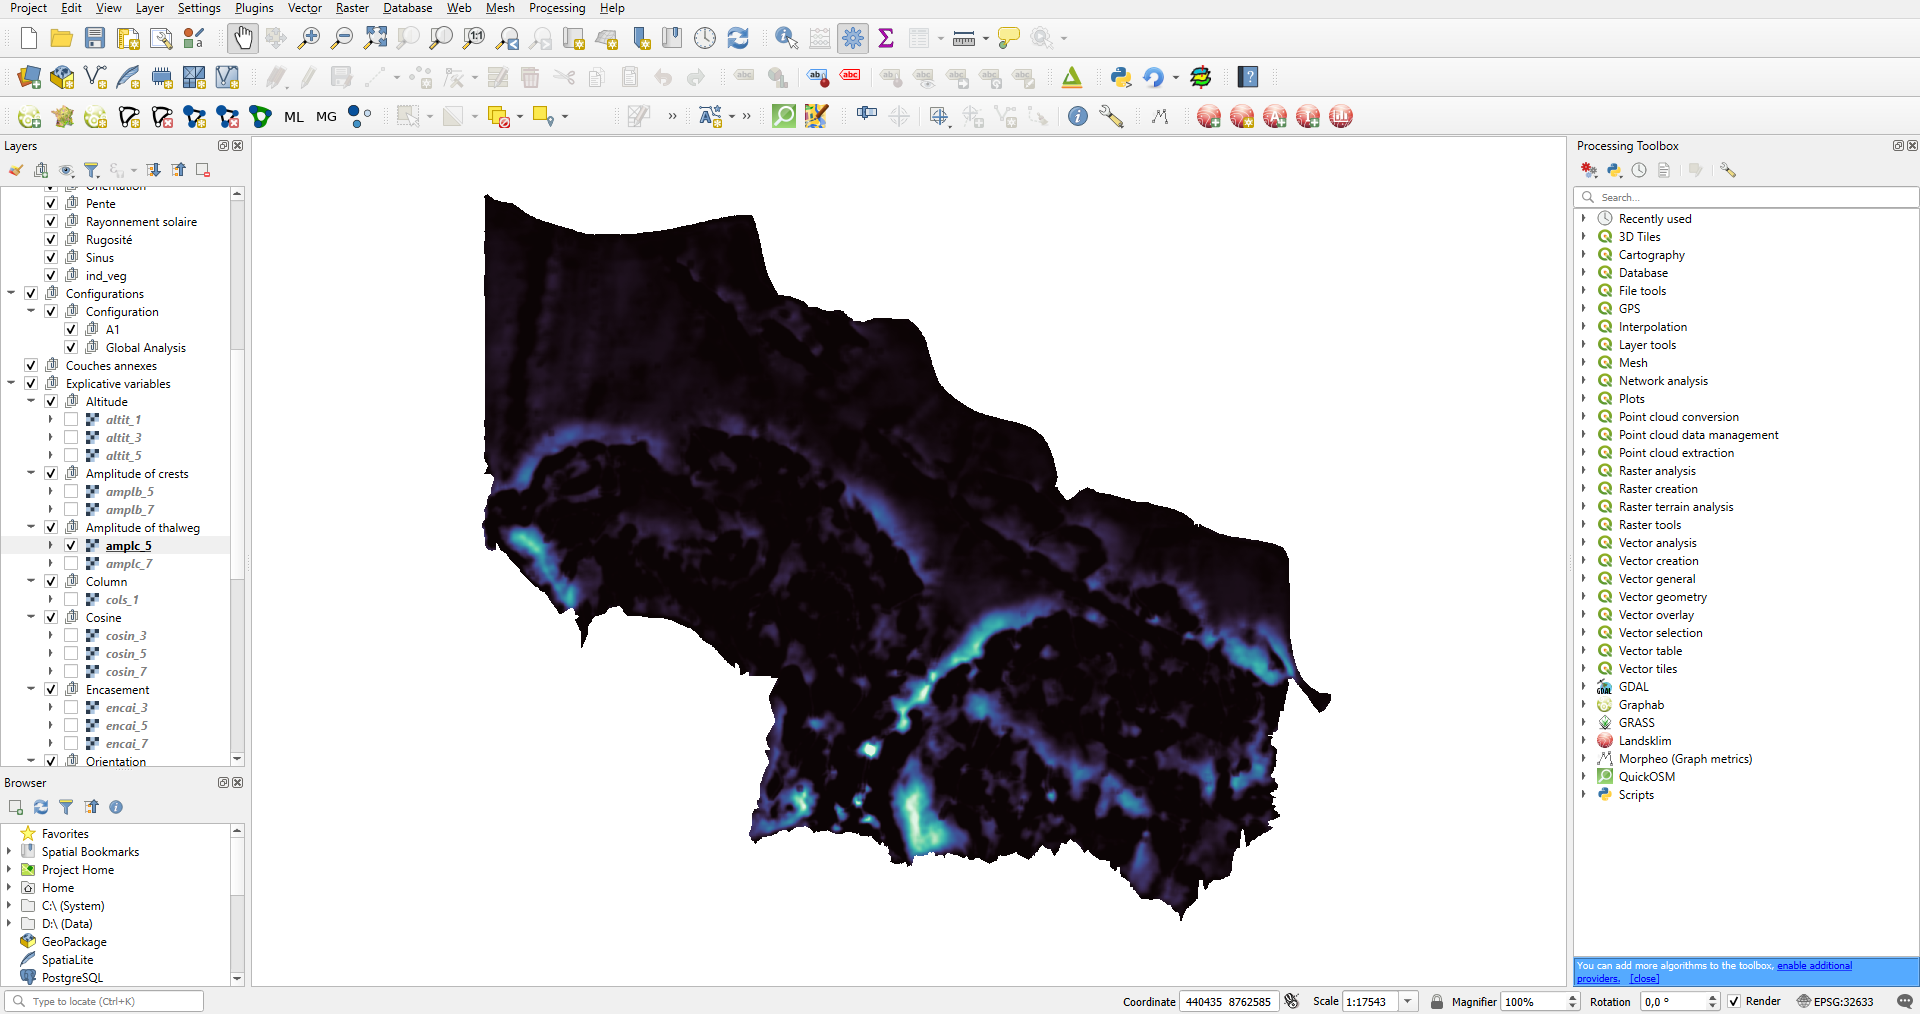Open the Processing menu
The width and height of the screenshot is (1920, 1014).
coord(556,8)
